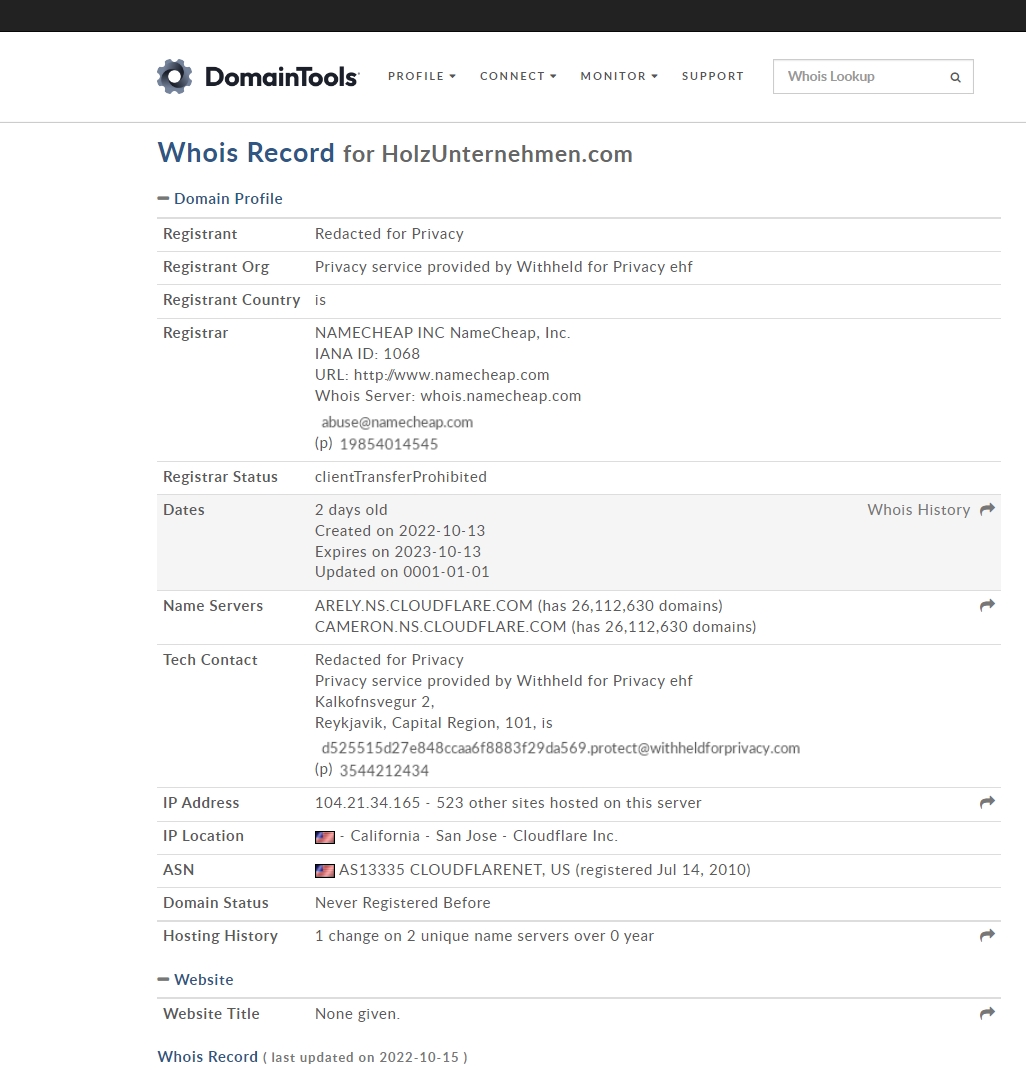Click Registrant 'Redacted for Privacy' value
Viewport: 1026px width, 1070px height.
coord(389,234)
